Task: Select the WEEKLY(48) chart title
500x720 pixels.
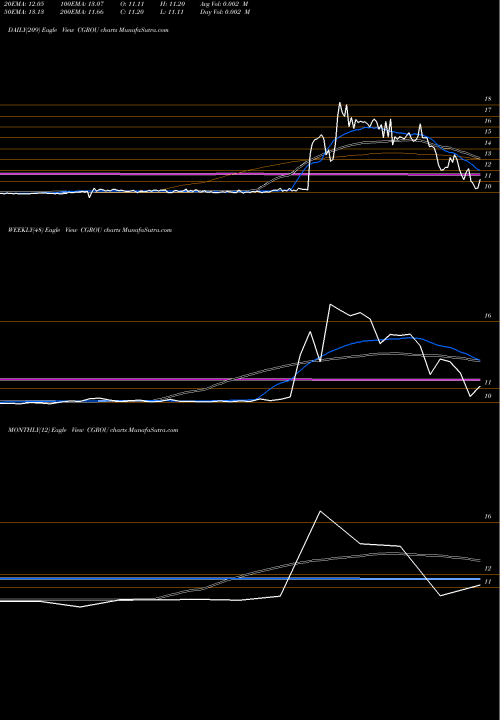Action: 90,230
